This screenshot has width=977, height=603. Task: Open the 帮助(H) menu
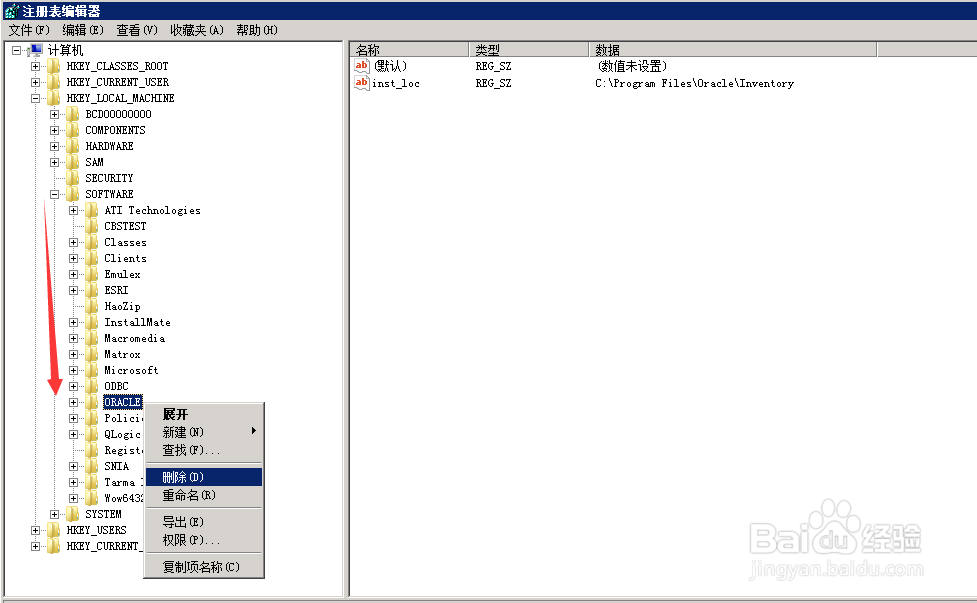click(256, 30)
